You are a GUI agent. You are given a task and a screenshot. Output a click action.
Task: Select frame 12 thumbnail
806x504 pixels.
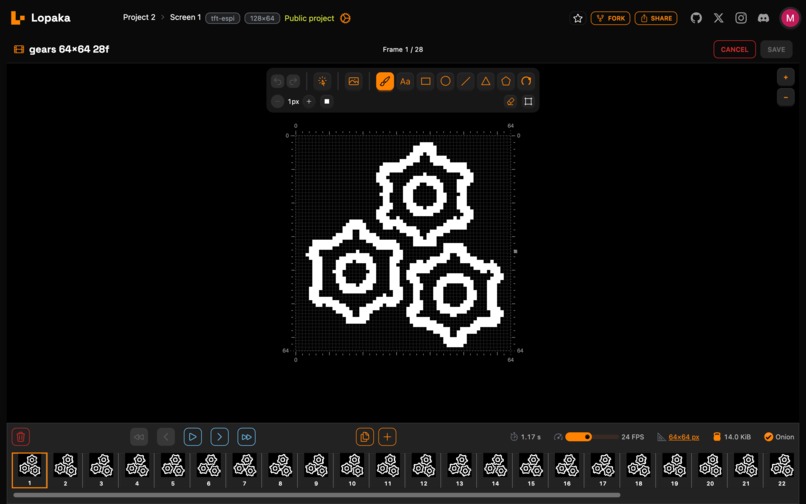point(424,470)
